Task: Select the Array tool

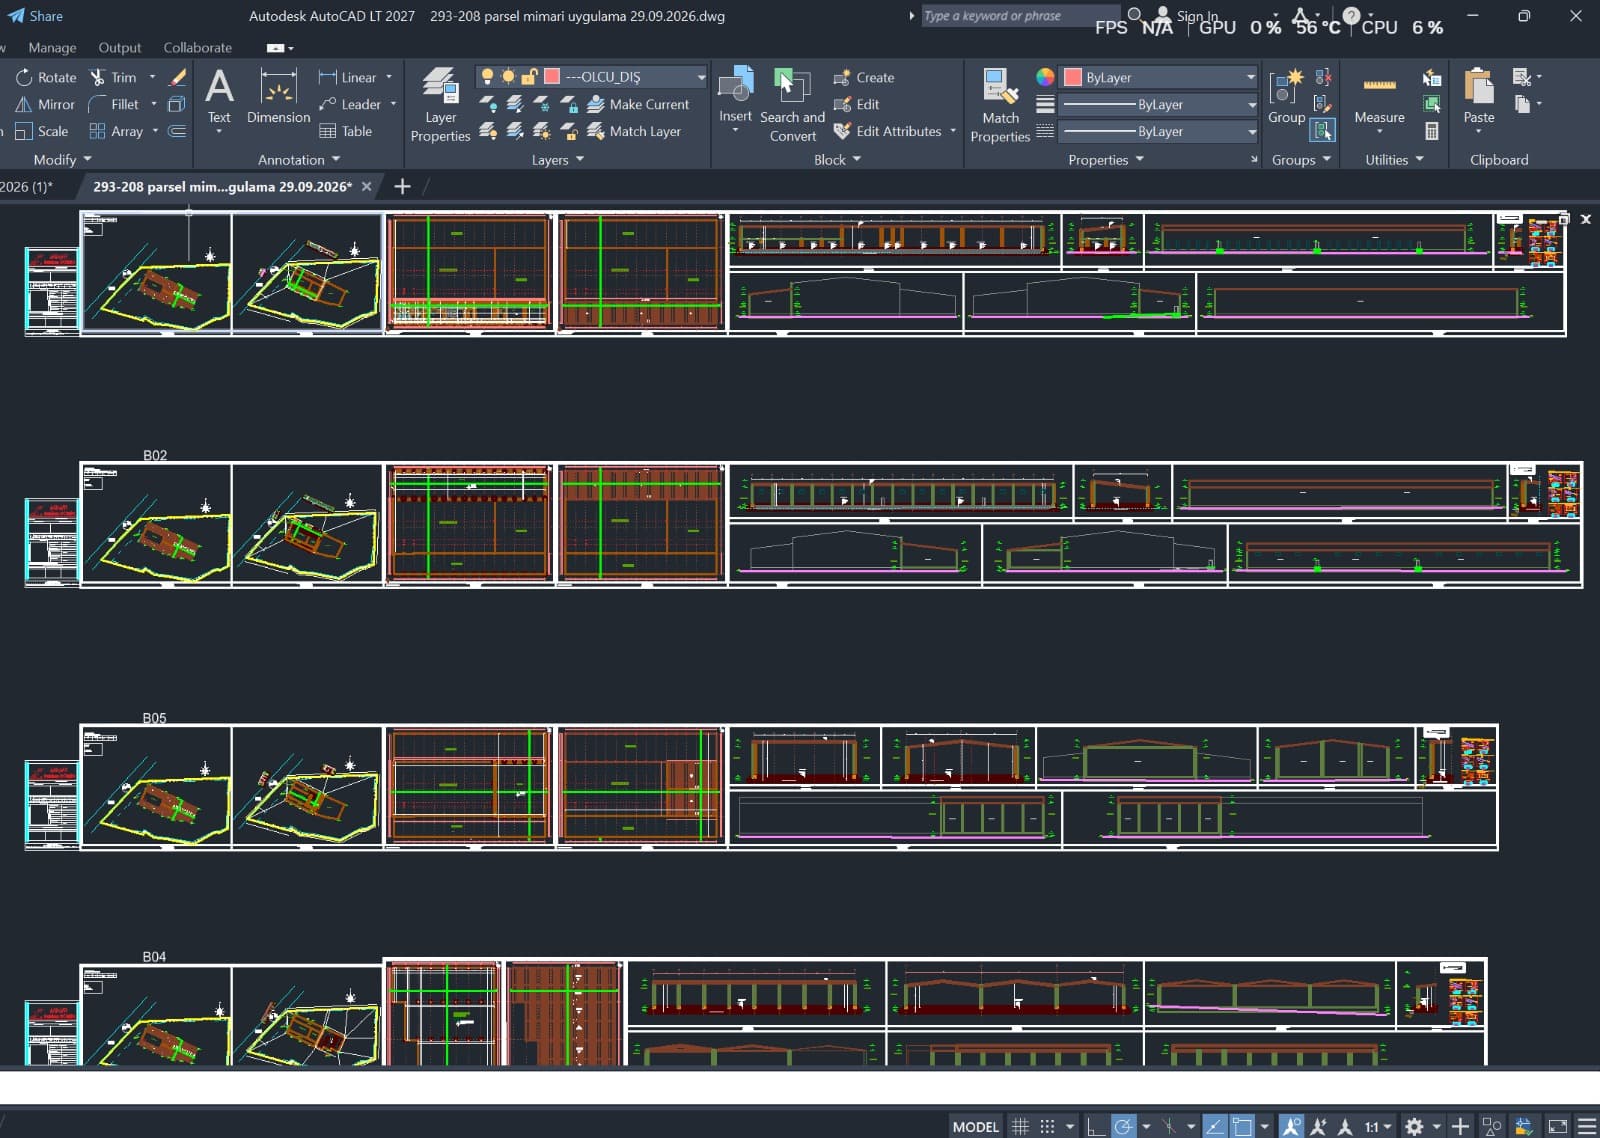Action: (x=116, y=131)
